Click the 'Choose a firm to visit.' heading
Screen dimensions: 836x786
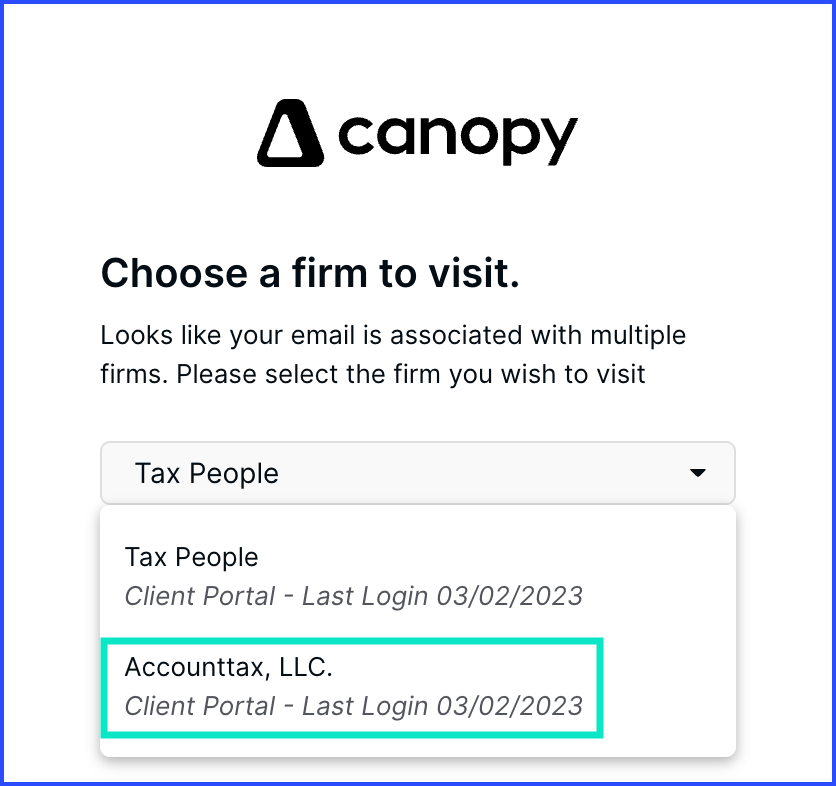pos(310,273)
